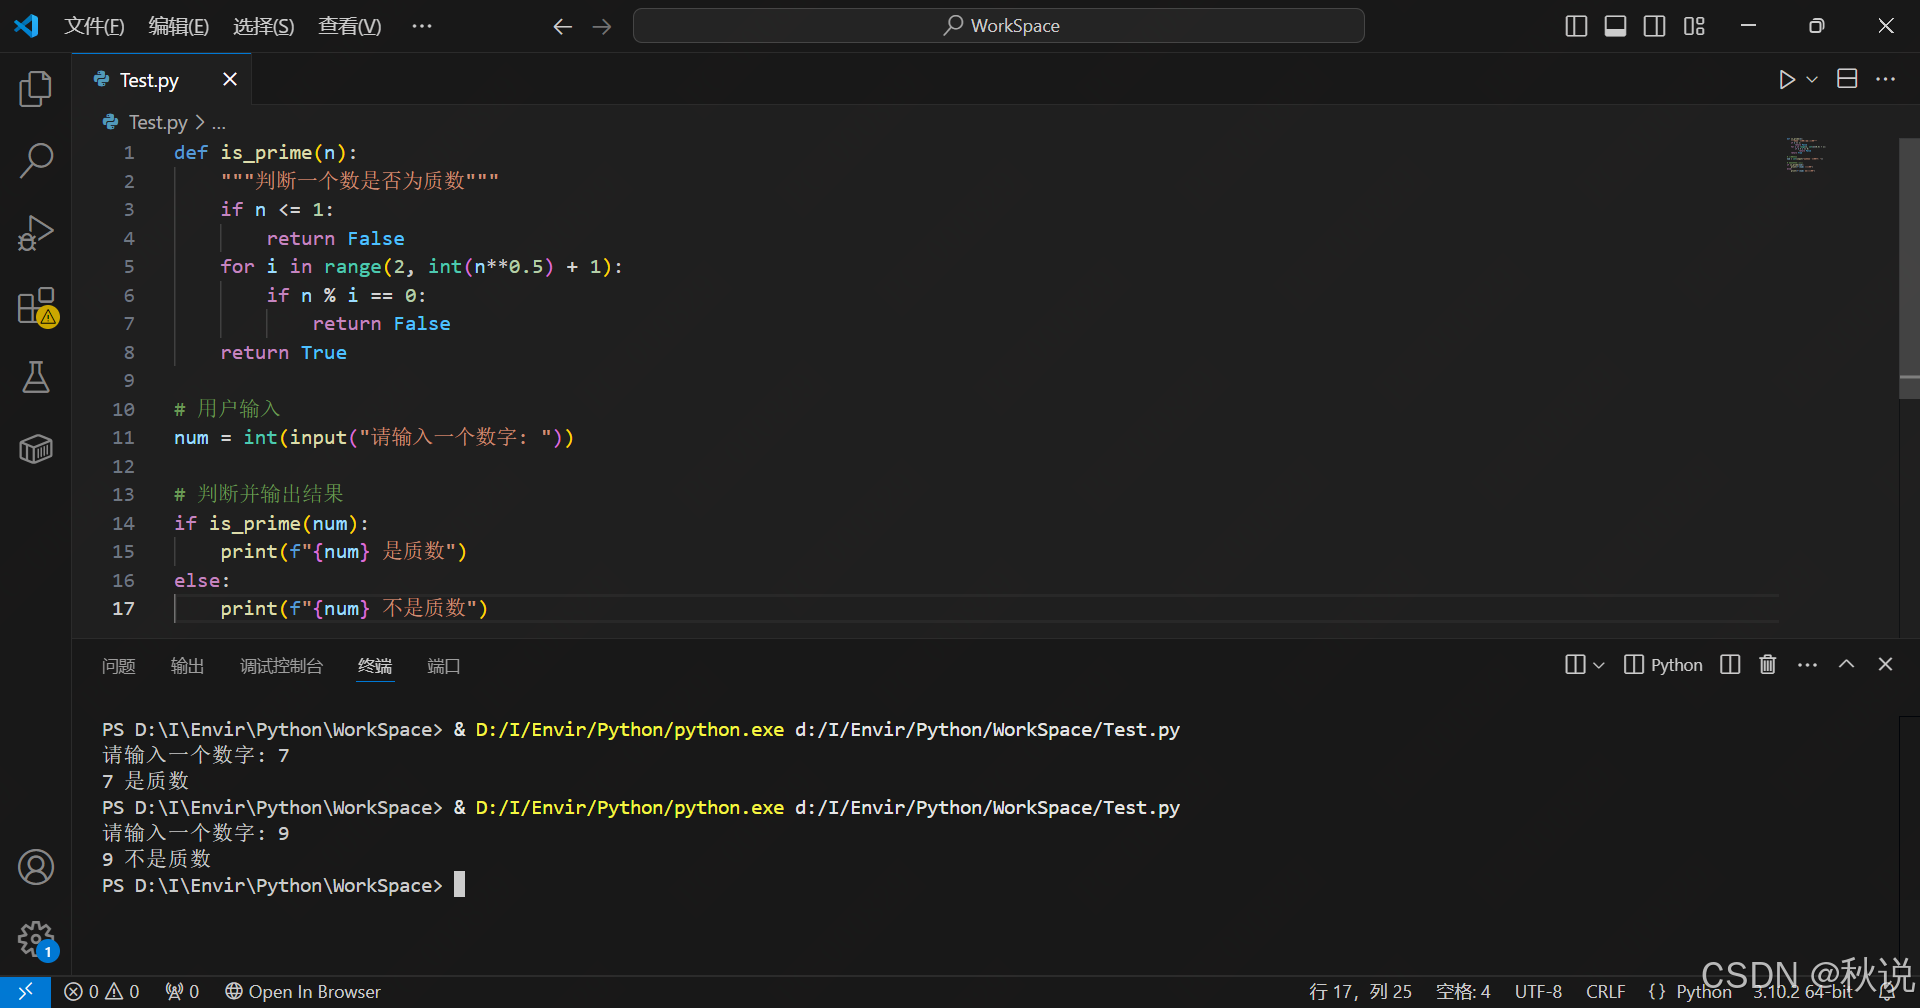1920x1008 pixels.
Task: Open the Search view in activity bar
Action: pyautogui.click(x=36, y=160)
